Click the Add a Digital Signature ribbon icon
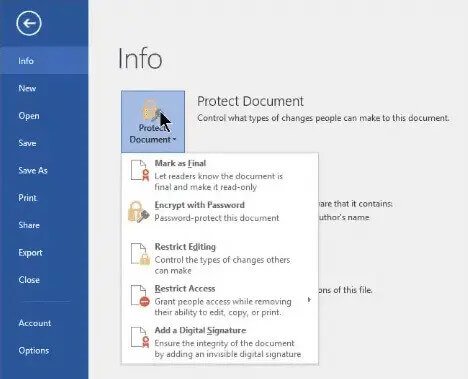468x379 pixels. (x=140, y=337)
